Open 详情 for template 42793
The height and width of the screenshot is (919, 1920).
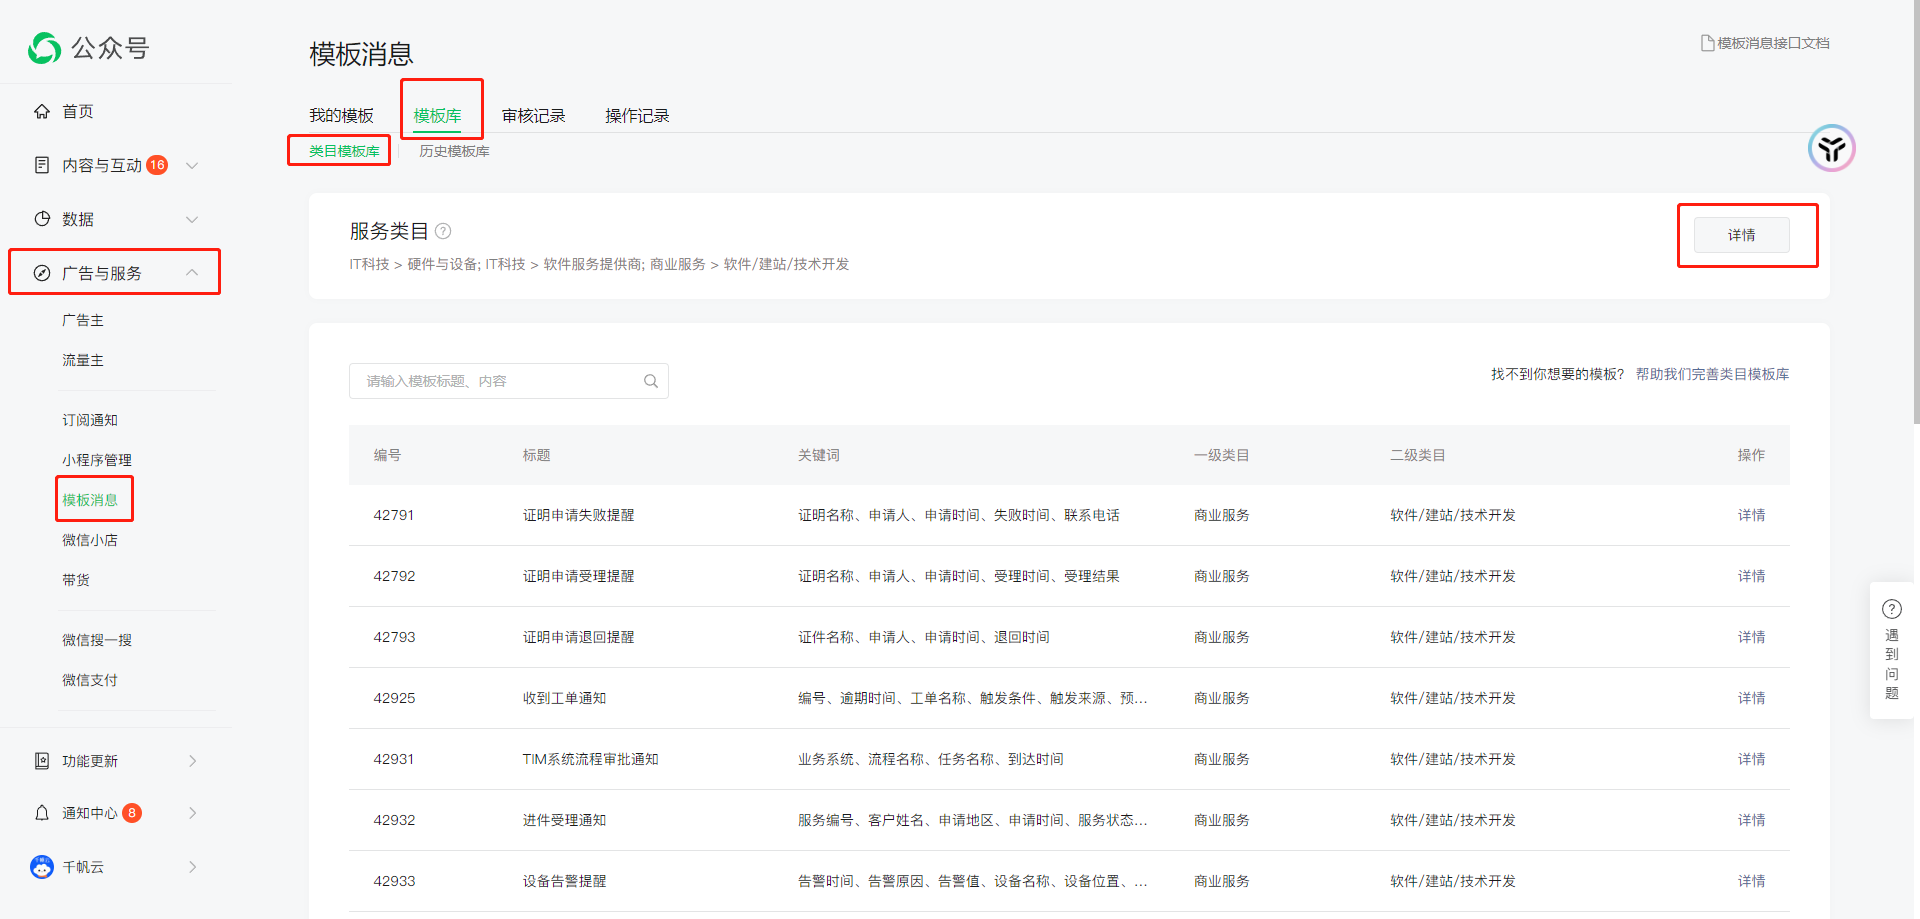1752,637
